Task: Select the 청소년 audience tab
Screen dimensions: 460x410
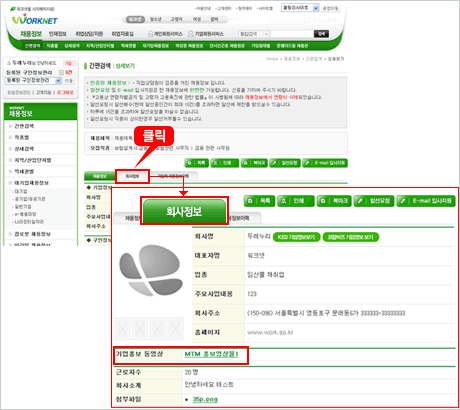Action: click(156, 19)
